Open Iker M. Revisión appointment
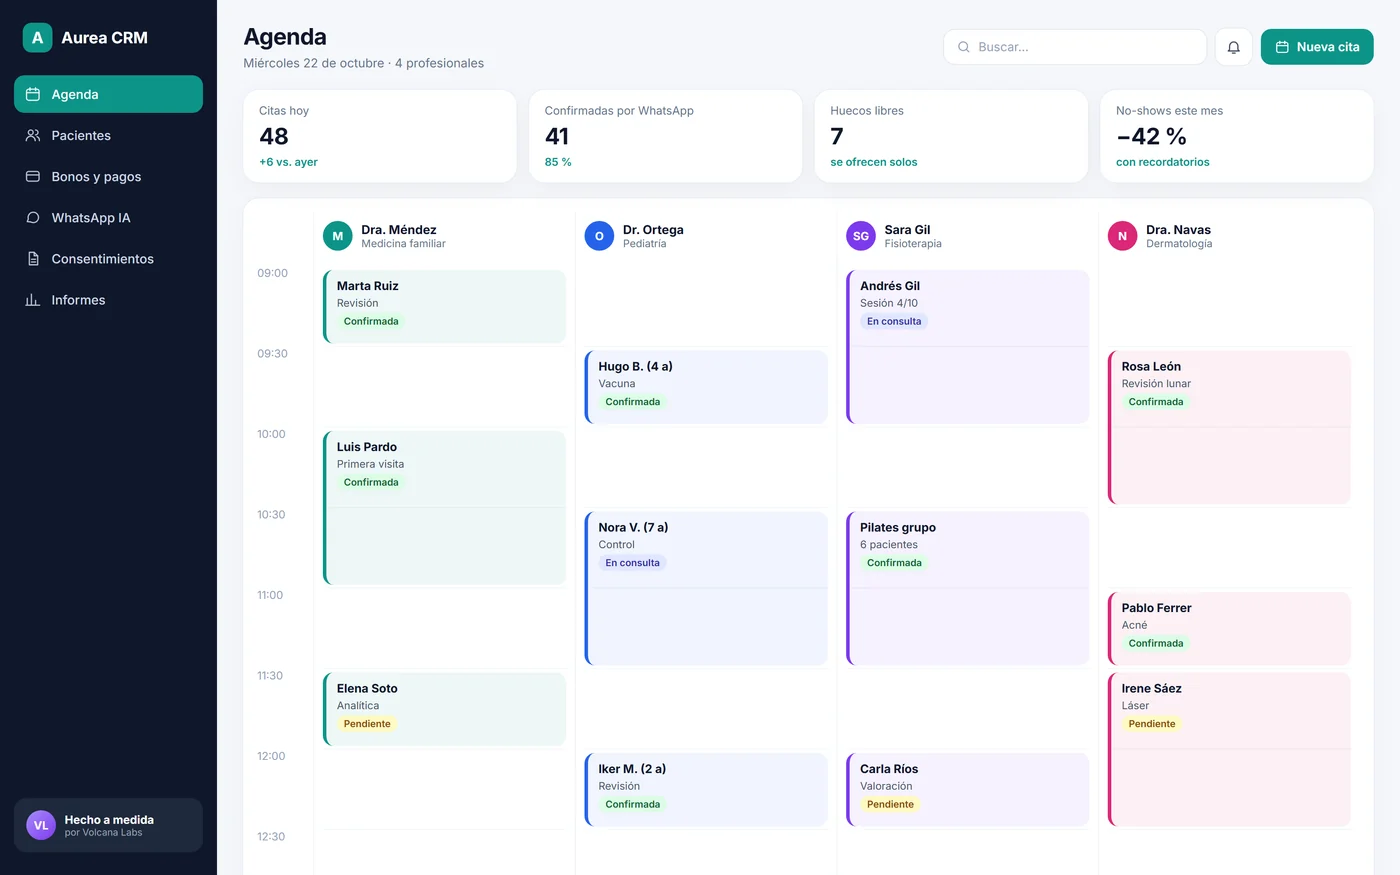This screenshot has width=1400, height=875. click(x=706, y=789)
